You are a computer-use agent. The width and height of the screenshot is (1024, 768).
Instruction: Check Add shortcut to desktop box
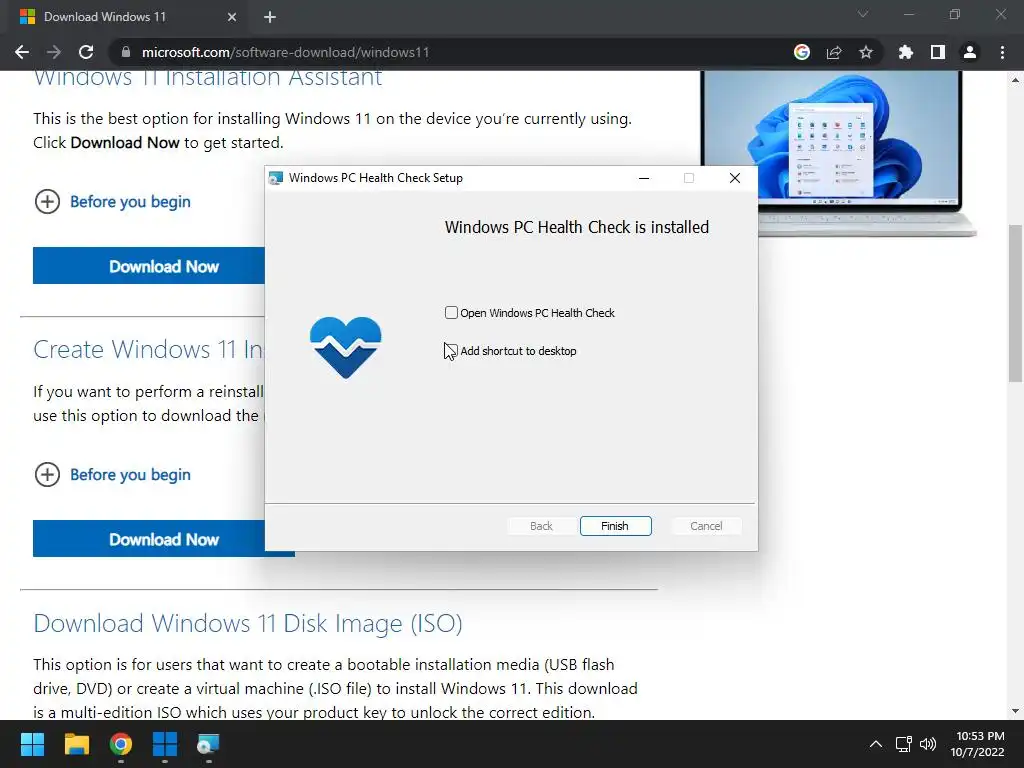(451, 351)
